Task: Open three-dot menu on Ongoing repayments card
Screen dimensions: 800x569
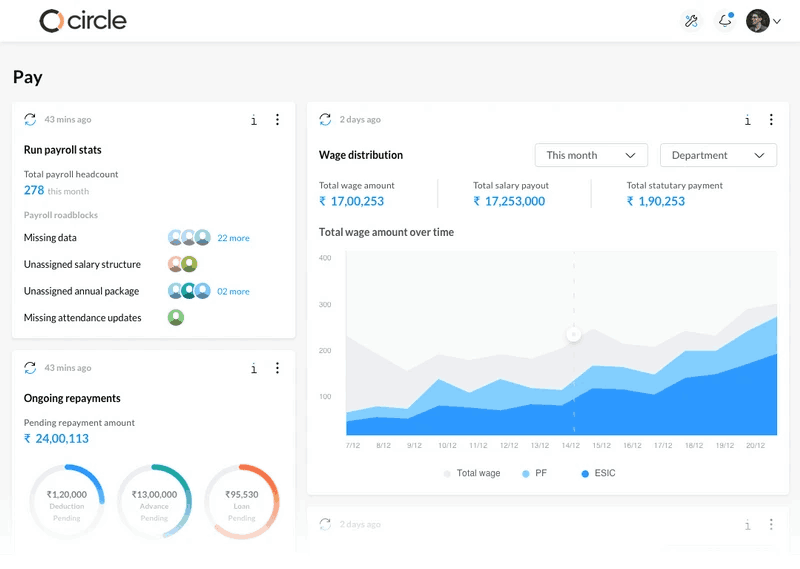Action: coord(277,368)
